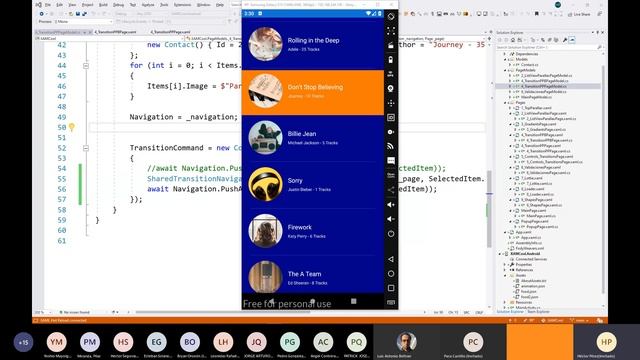Click the "XAML Hot Reload connected" status bar text
The image size is (640, 360).
pyautogui.click(x=62, y=320)
